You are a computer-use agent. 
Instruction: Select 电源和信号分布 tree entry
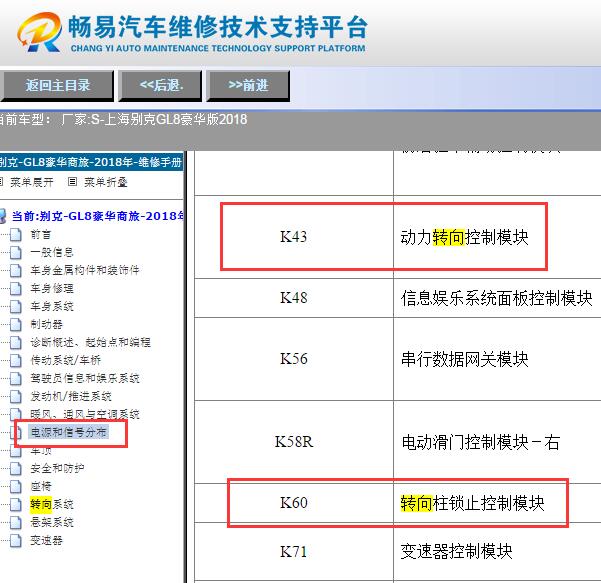(68, 432)
